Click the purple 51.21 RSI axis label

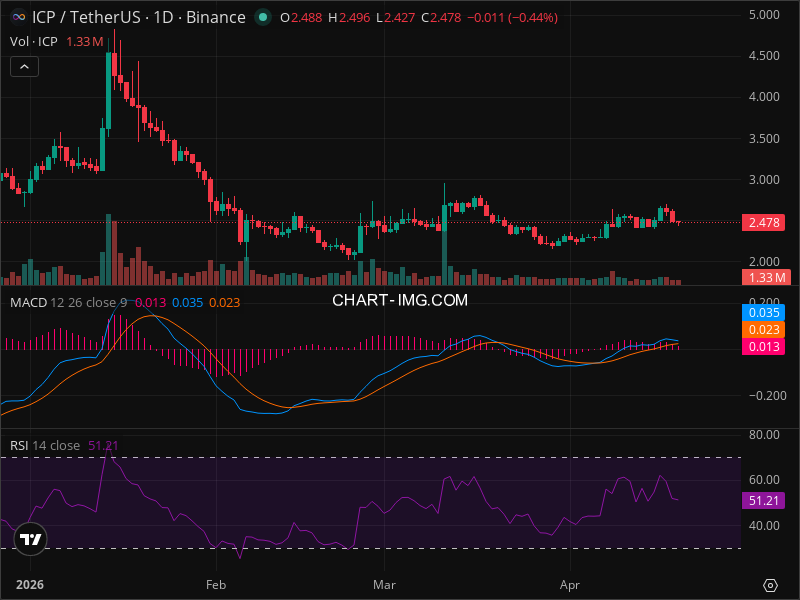[x=763, y=501]
